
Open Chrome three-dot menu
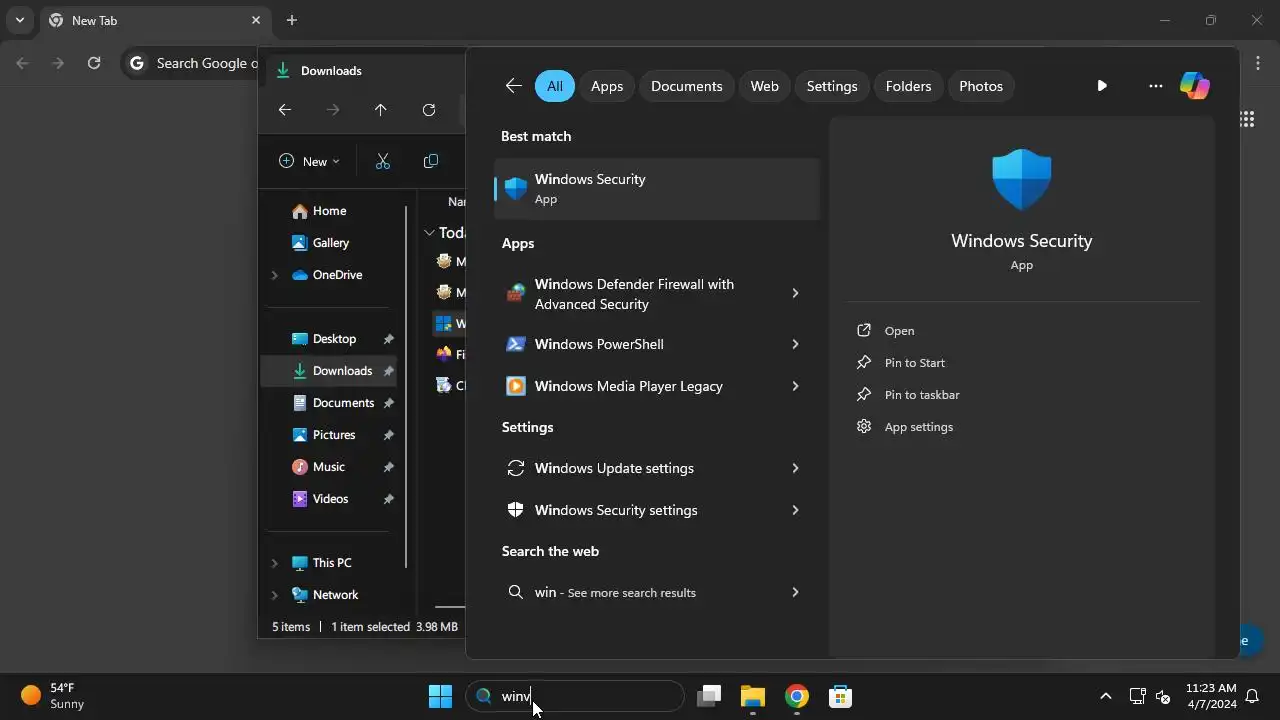coord(1258,63)
